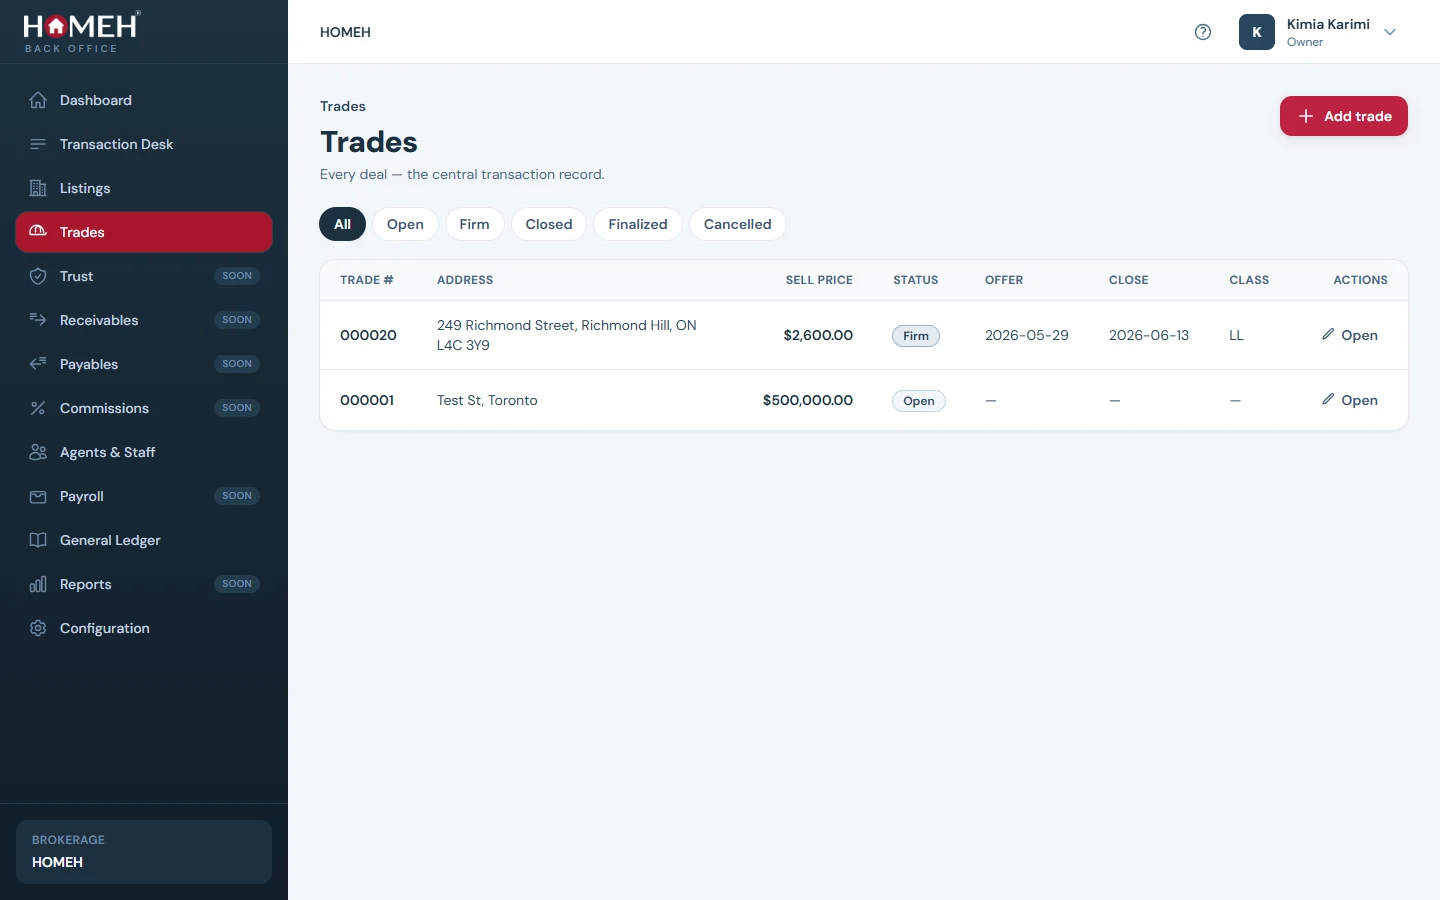Viewport: 1440px width, 900px height.
Task: Click the SOON badge beside Trust
Action: [x=237, y=276]
